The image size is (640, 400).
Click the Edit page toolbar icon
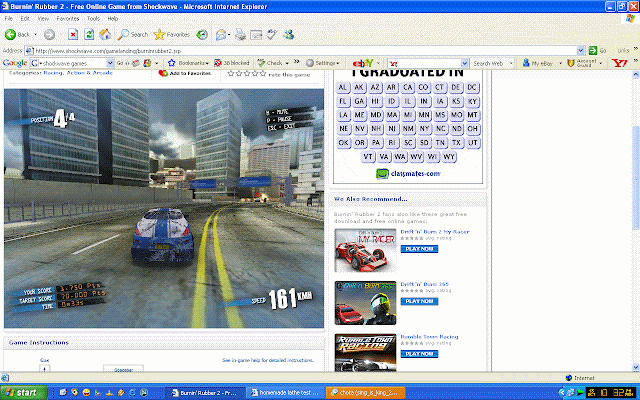[256, 35]
